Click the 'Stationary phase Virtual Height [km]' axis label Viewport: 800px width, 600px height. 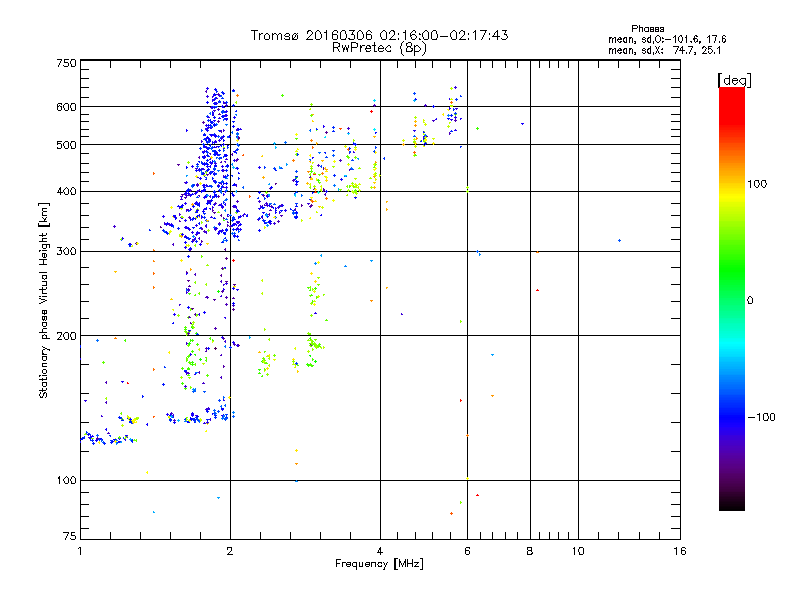(44, 300)
